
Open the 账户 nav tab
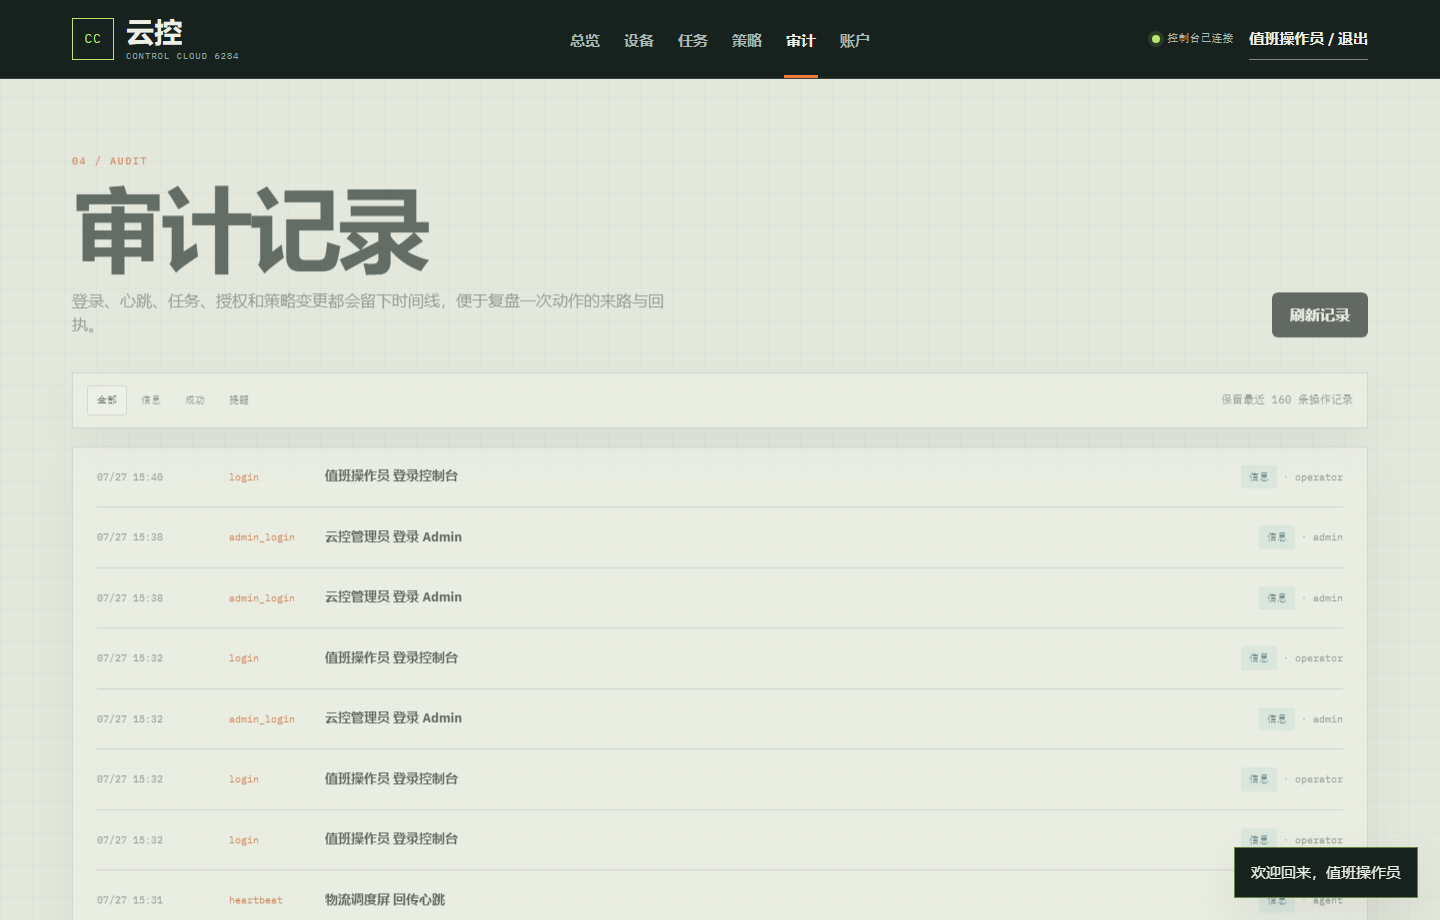pyautogui.click(x=855, y=40)
